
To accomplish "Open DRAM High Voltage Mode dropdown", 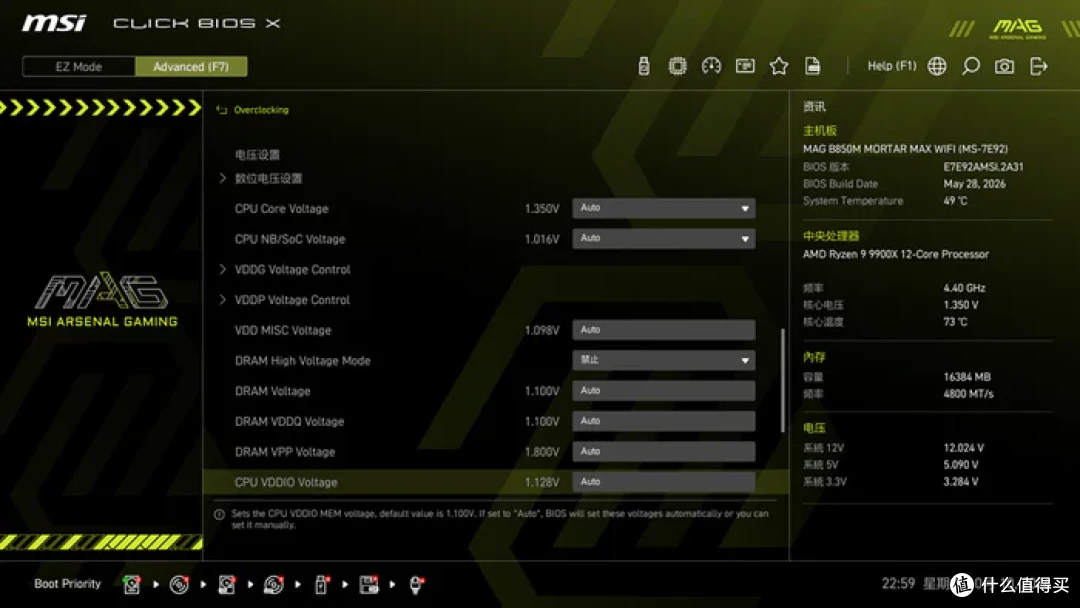I will [663, 360].
